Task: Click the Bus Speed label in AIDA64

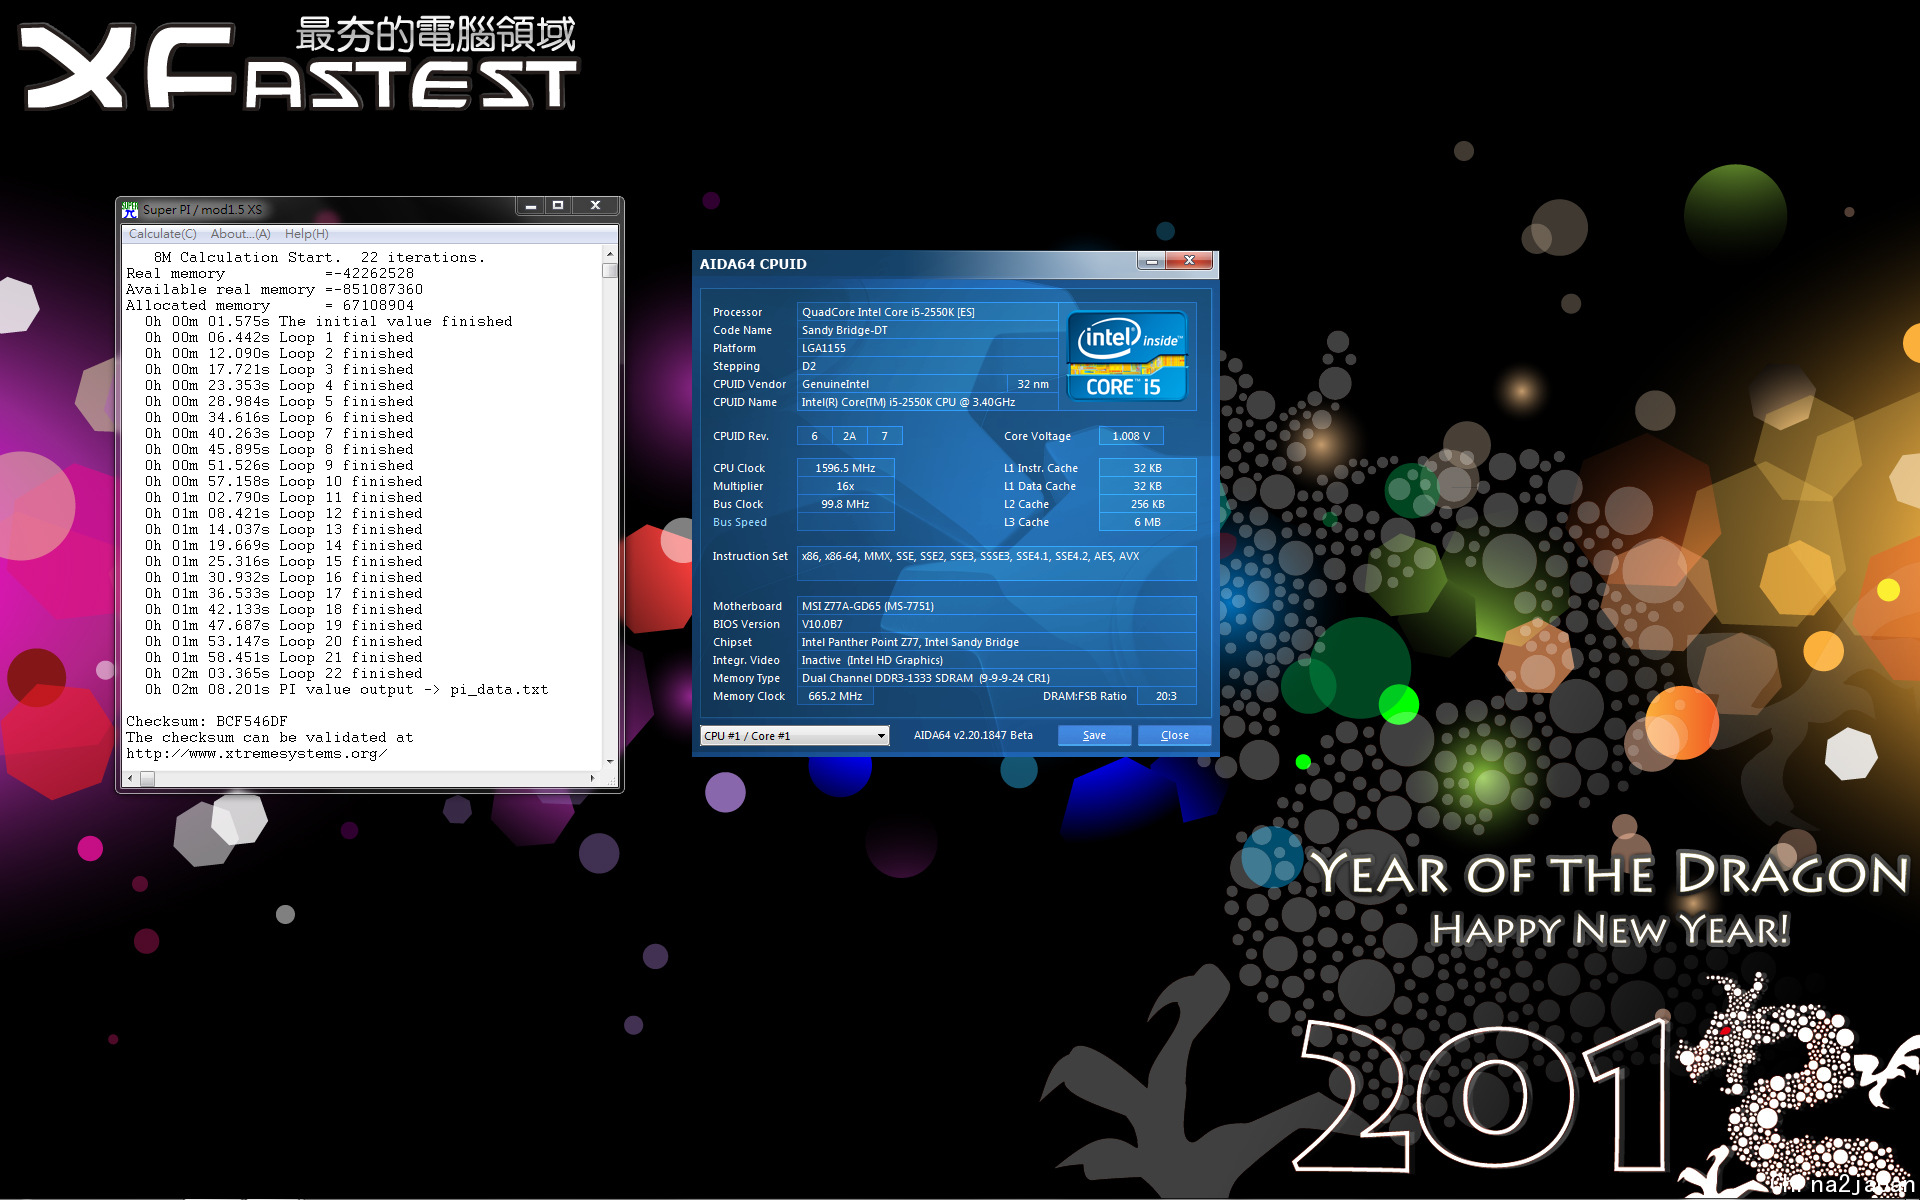Action: click(x=740, y=522)
